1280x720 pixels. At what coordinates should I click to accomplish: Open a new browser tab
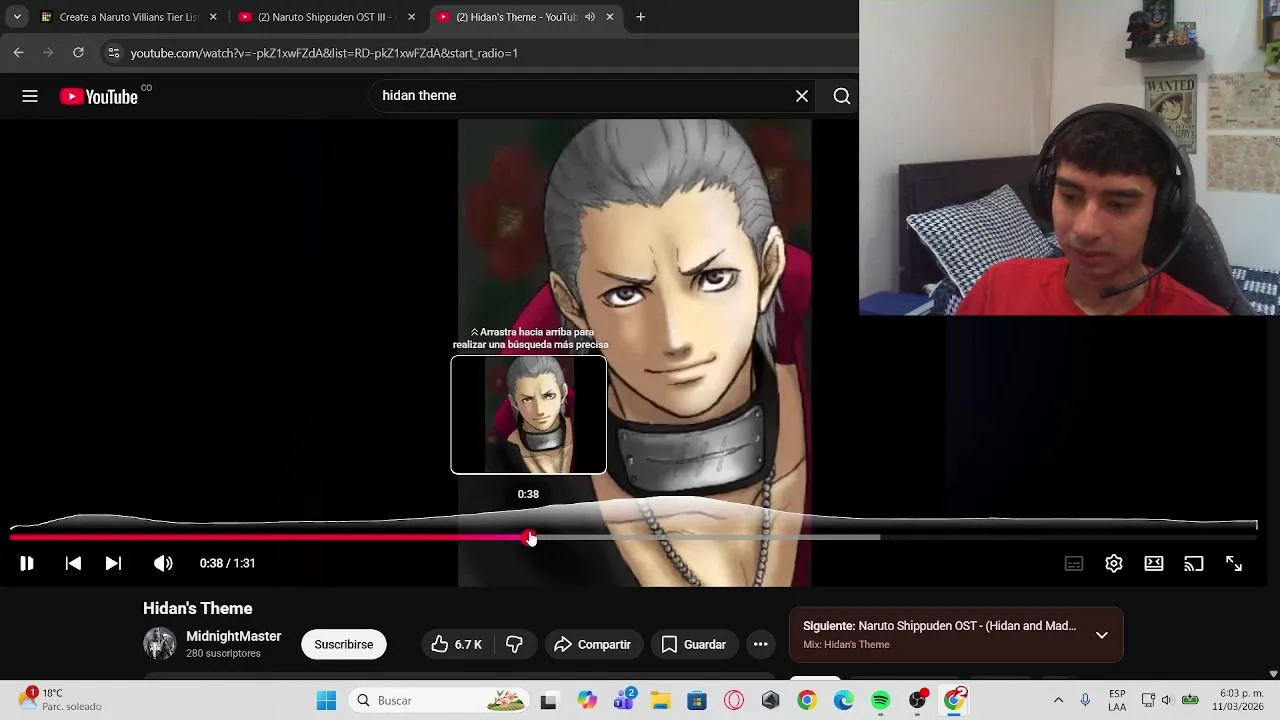pos(640,17)
